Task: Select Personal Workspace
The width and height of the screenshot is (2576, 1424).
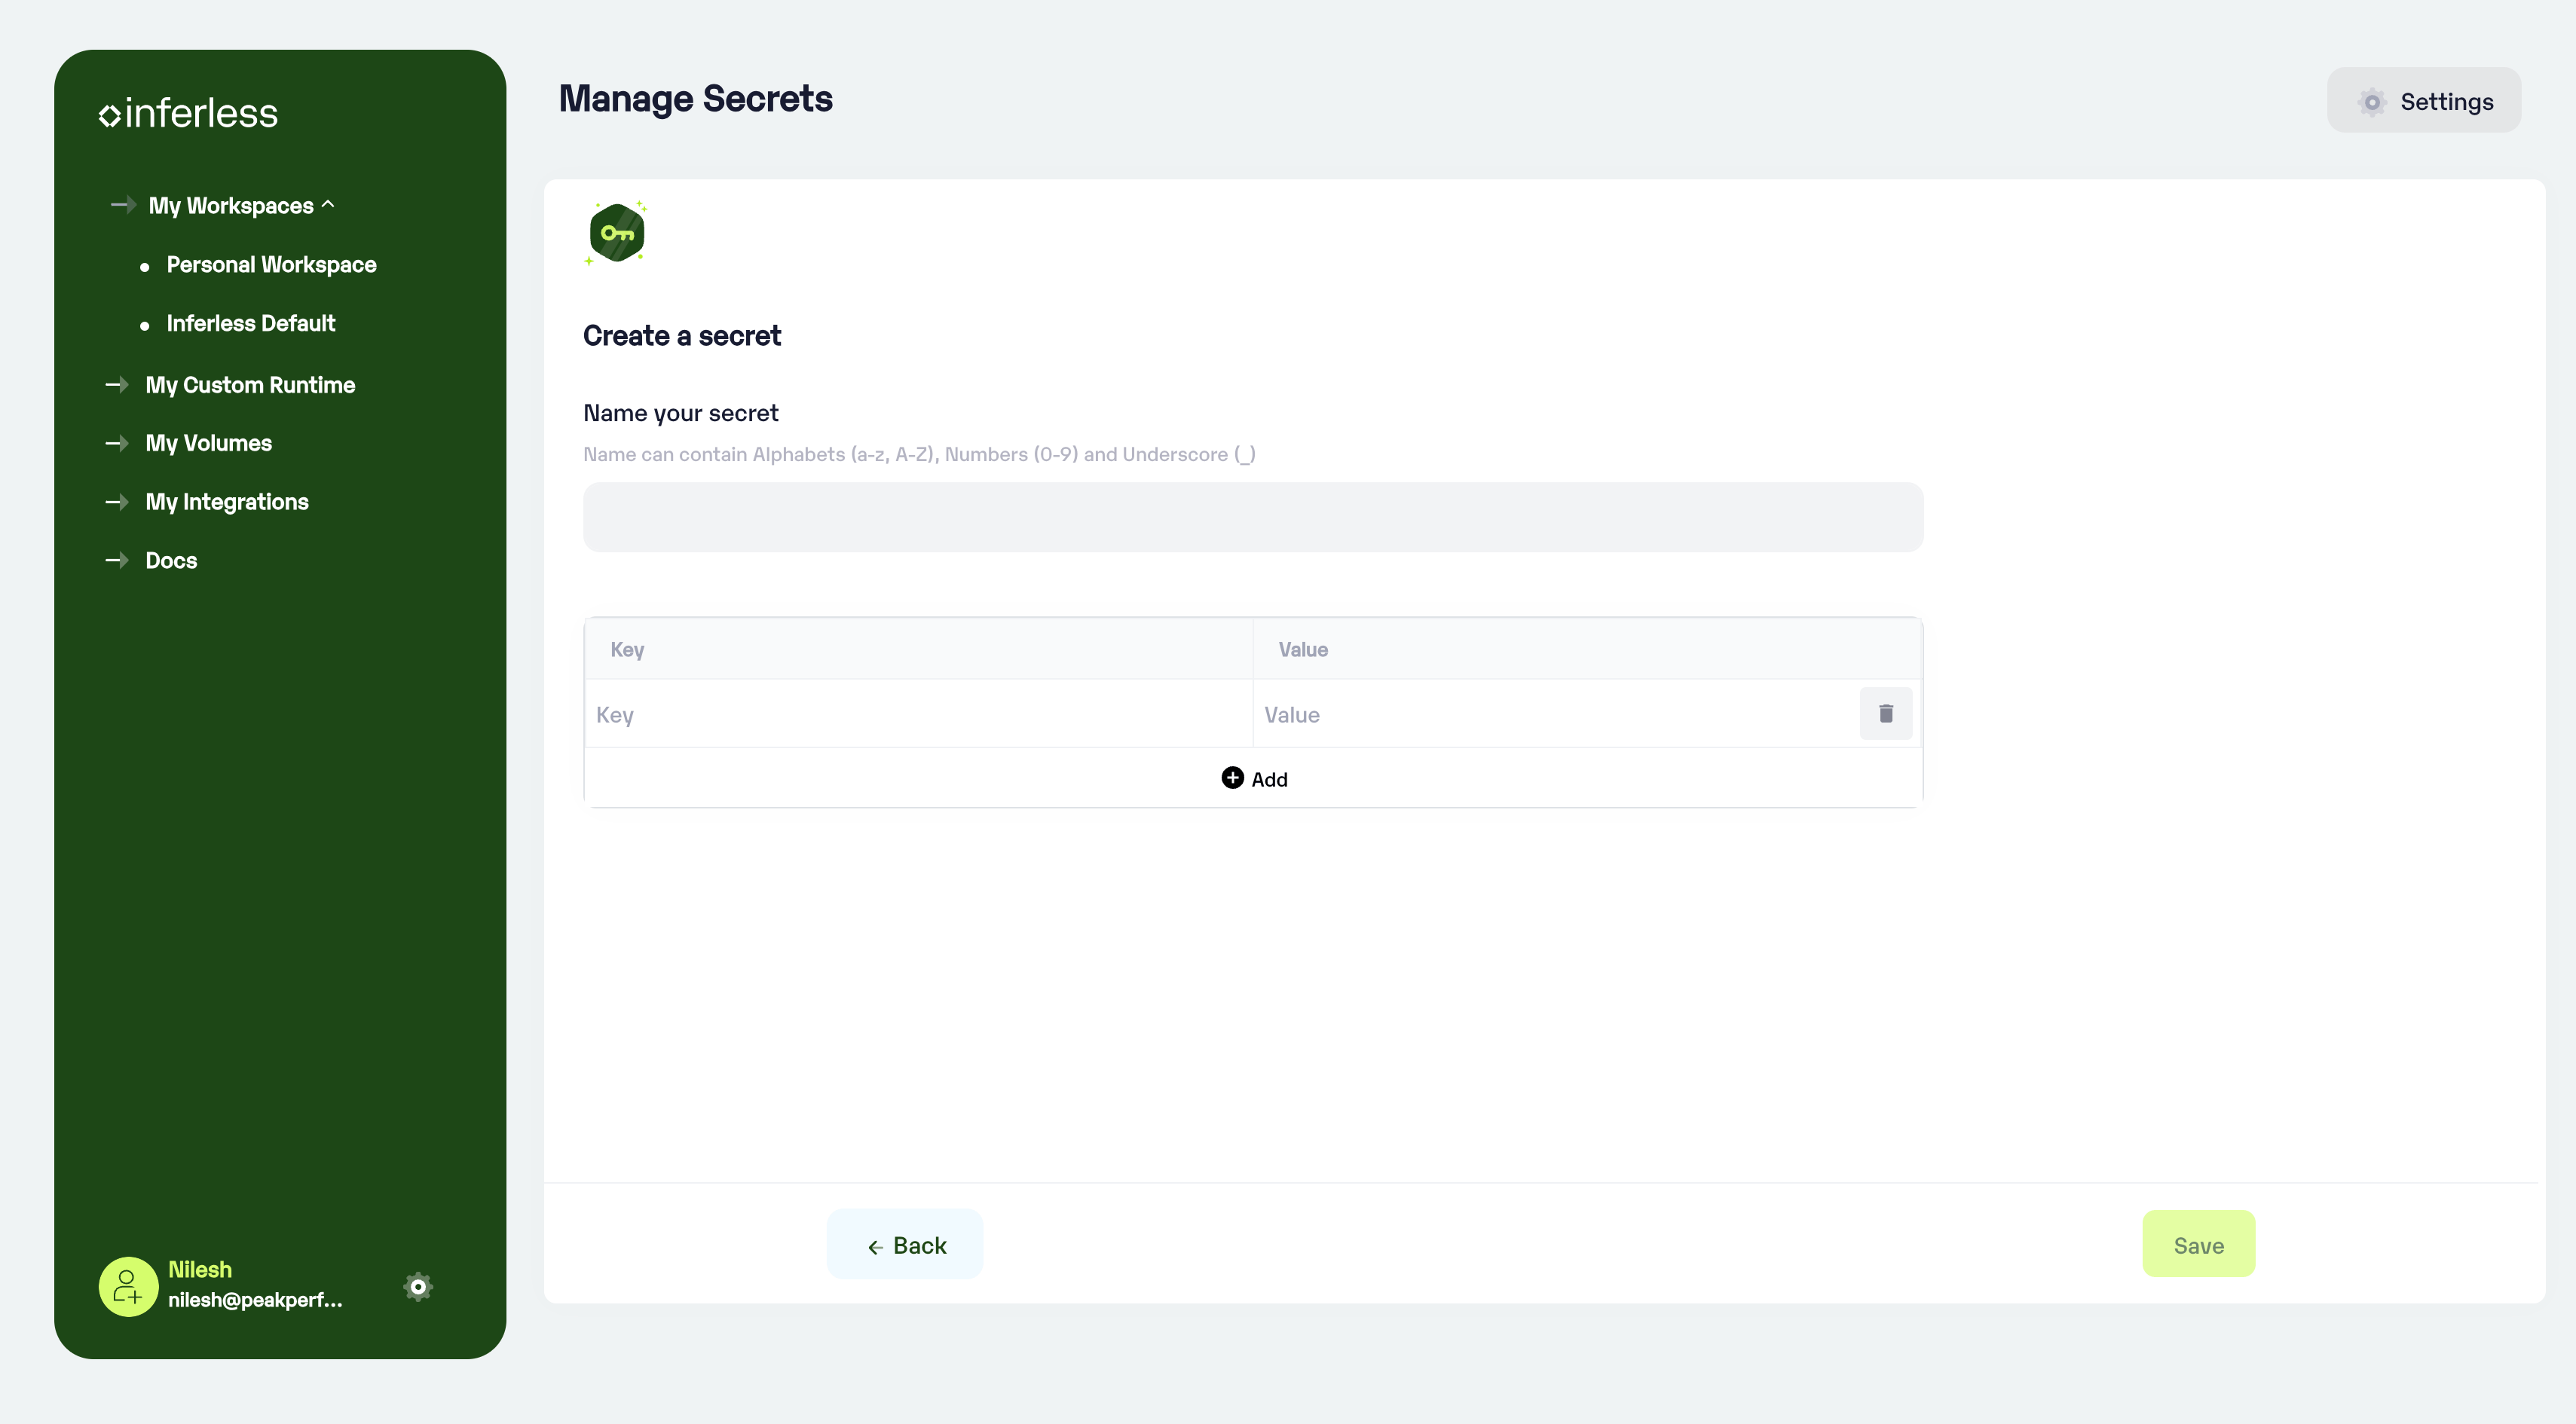Action: 271,265
